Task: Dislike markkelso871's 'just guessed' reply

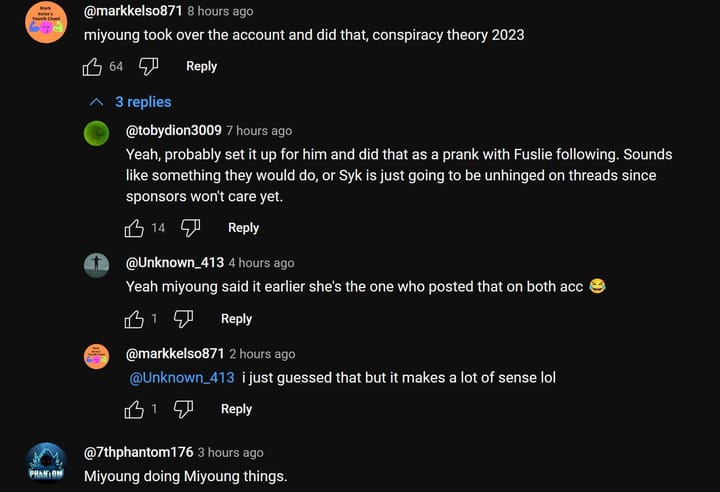Action: [183, 409]
